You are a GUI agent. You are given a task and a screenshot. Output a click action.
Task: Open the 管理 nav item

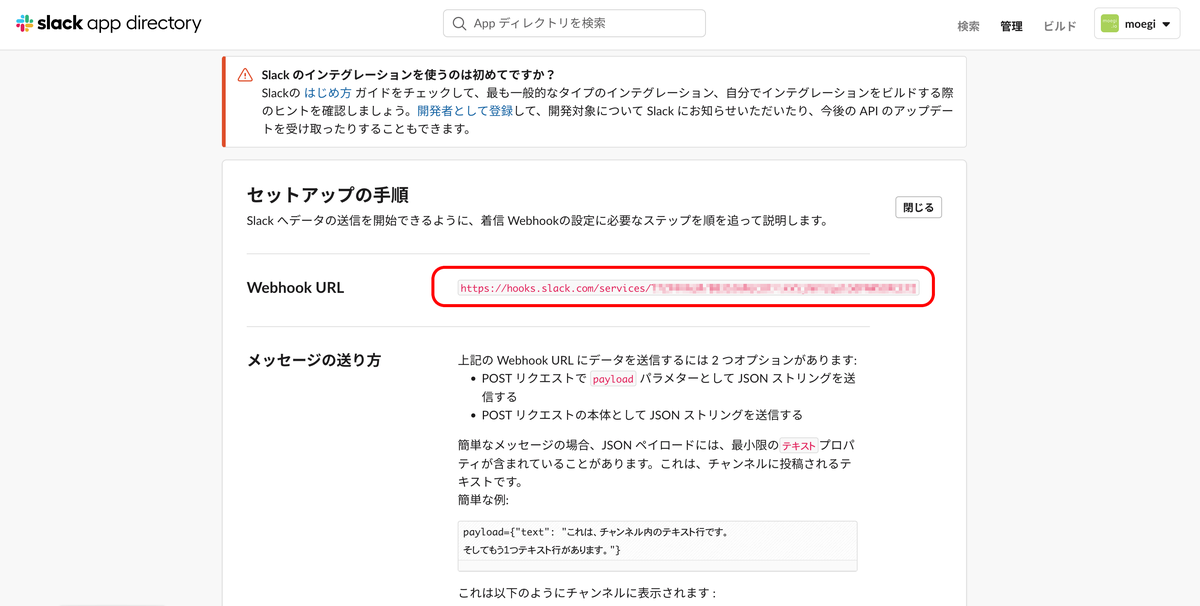coord(1011,26)
